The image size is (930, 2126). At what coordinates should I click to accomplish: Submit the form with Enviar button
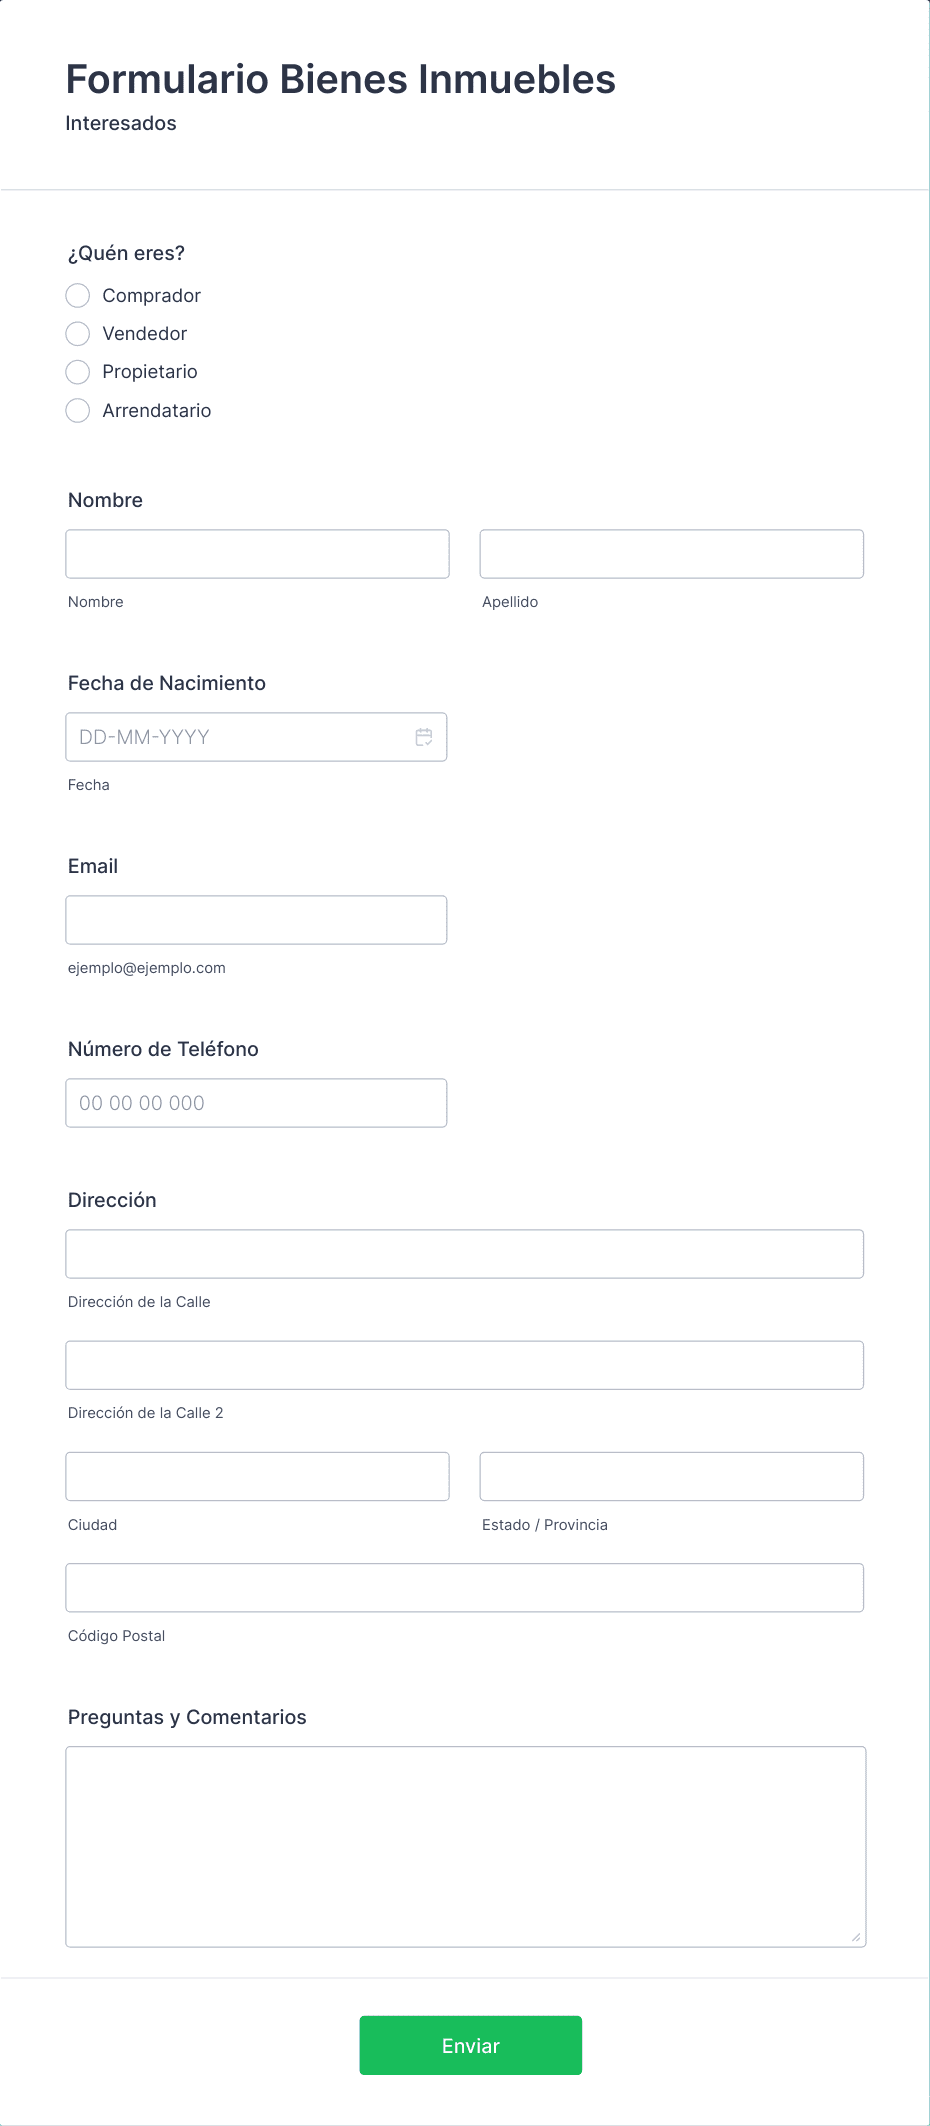471,2045
